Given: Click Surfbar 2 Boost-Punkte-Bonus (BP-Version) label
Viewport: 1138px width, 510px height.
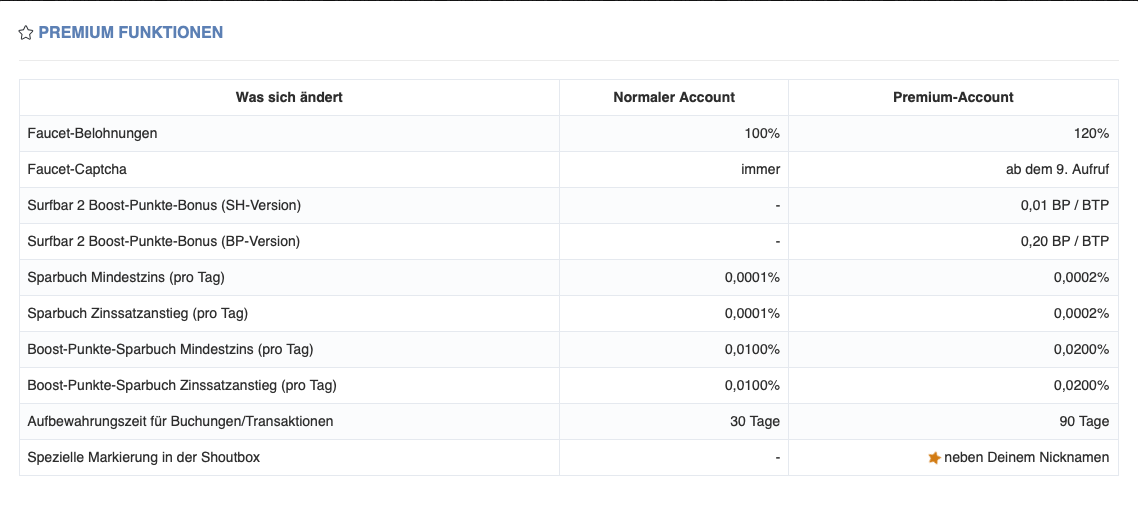Looking at the screenshot, I should click(x=163, y=242).
